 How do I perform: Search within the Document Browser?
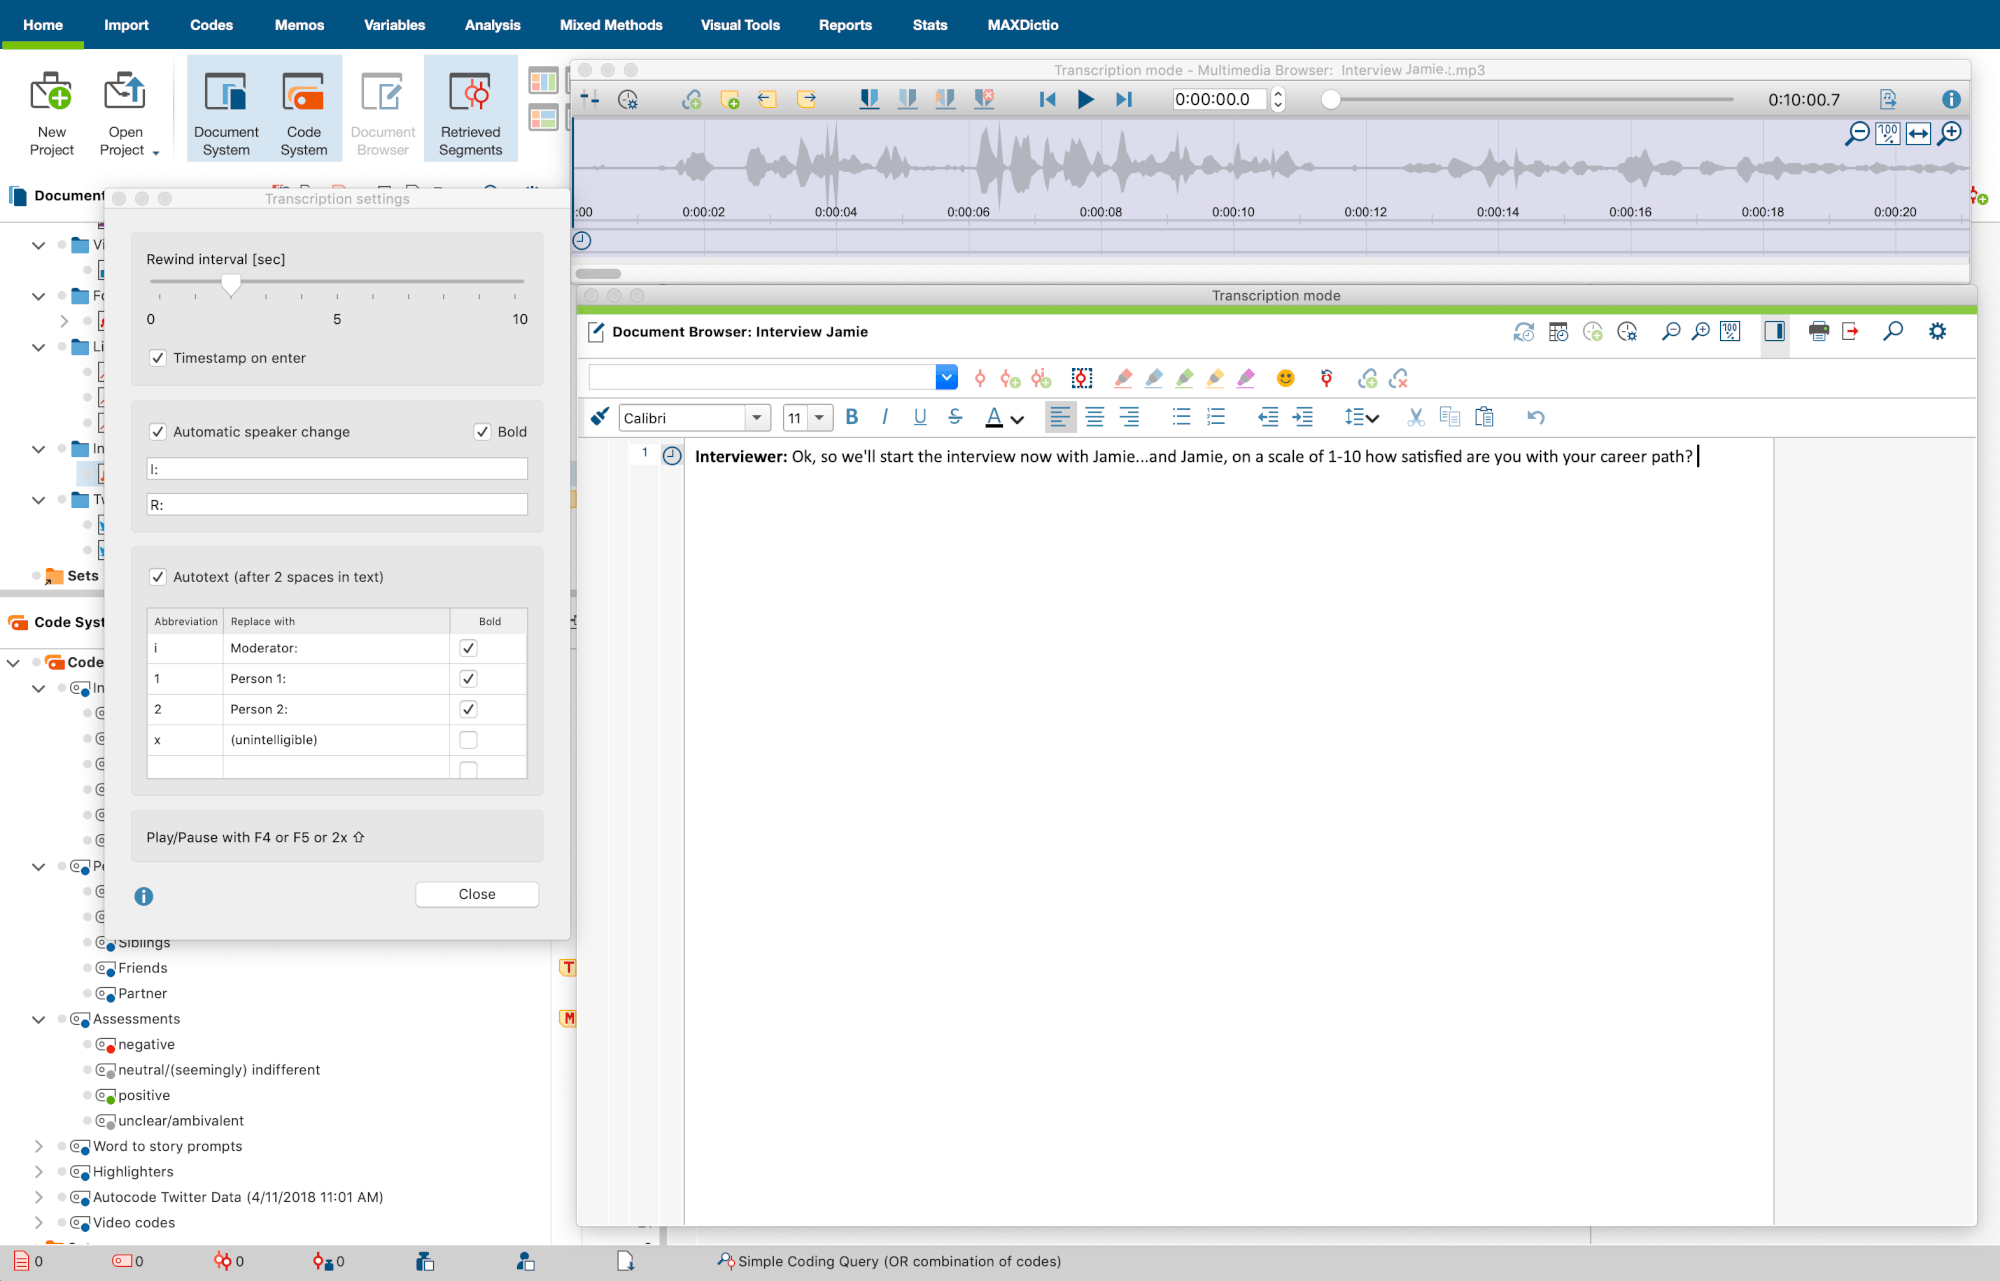pos(1893,332)
